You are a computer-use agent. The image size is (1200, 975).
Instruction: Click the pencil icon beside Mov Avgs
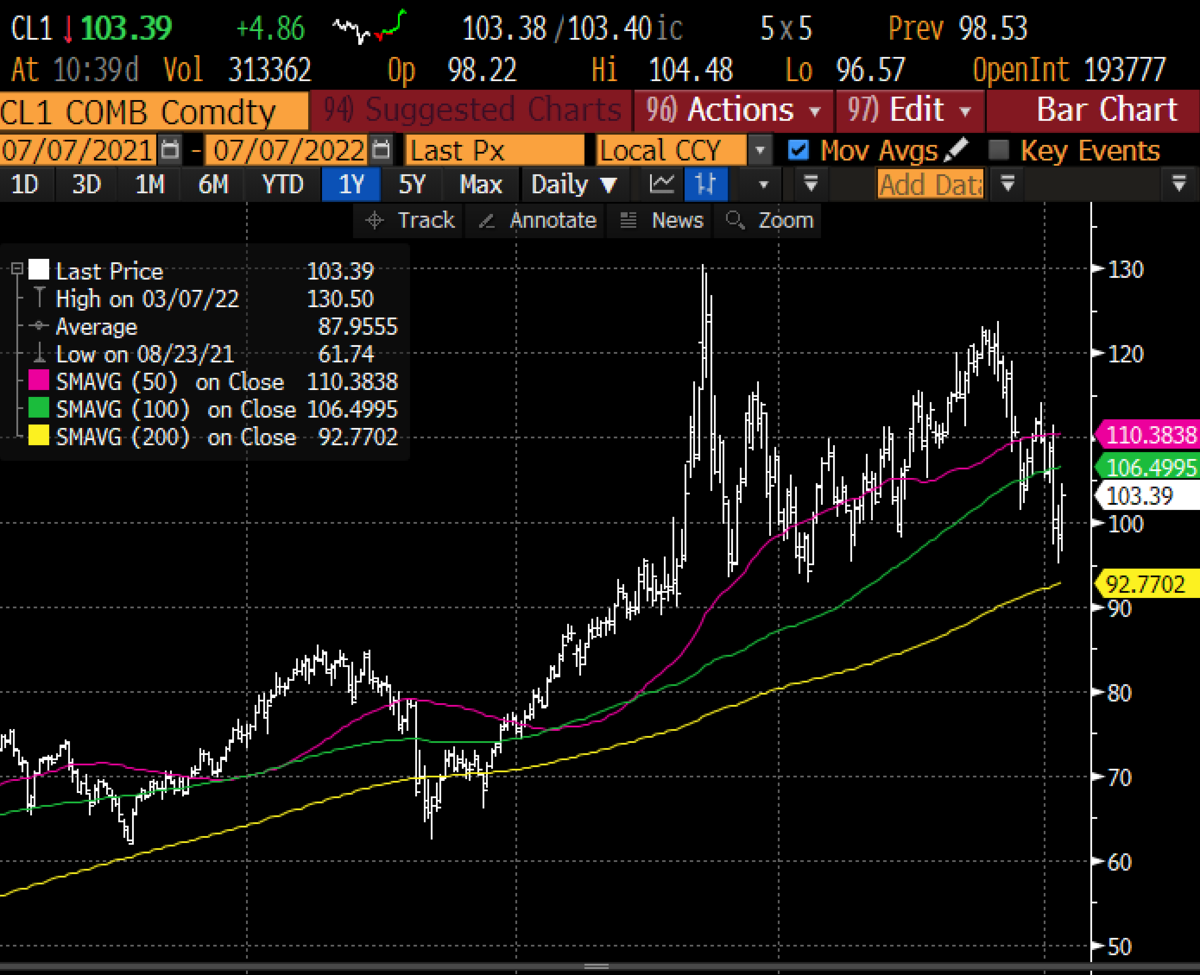coord(956,150)
